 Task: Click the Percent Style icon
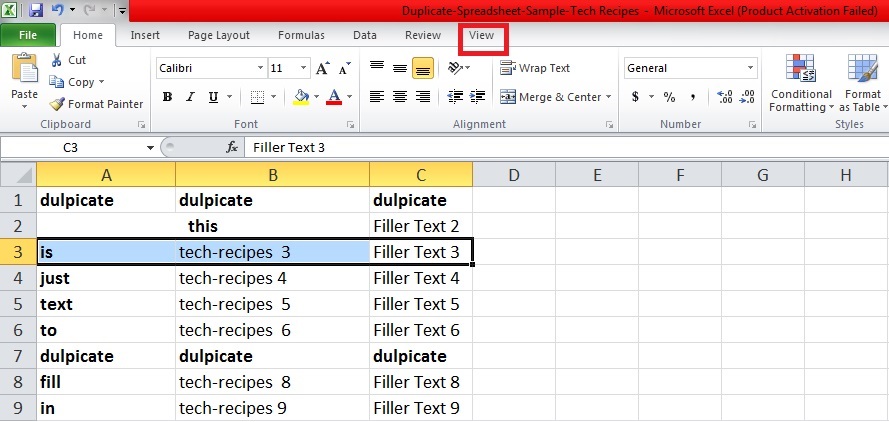click(669, 97)
